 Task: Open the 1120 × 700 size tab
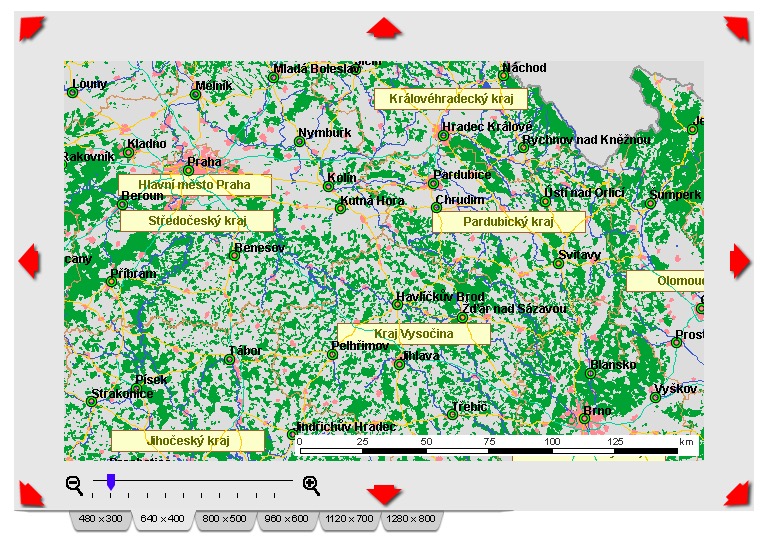pyautogui.click(x=349, y=519)
